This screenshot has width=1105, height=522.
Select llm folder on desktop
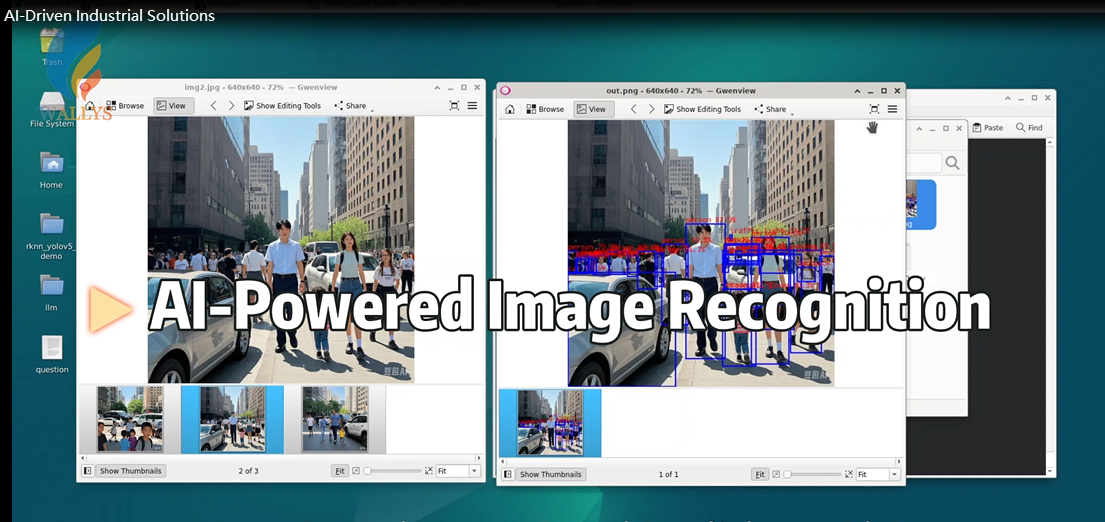click(x=51, y=293)
